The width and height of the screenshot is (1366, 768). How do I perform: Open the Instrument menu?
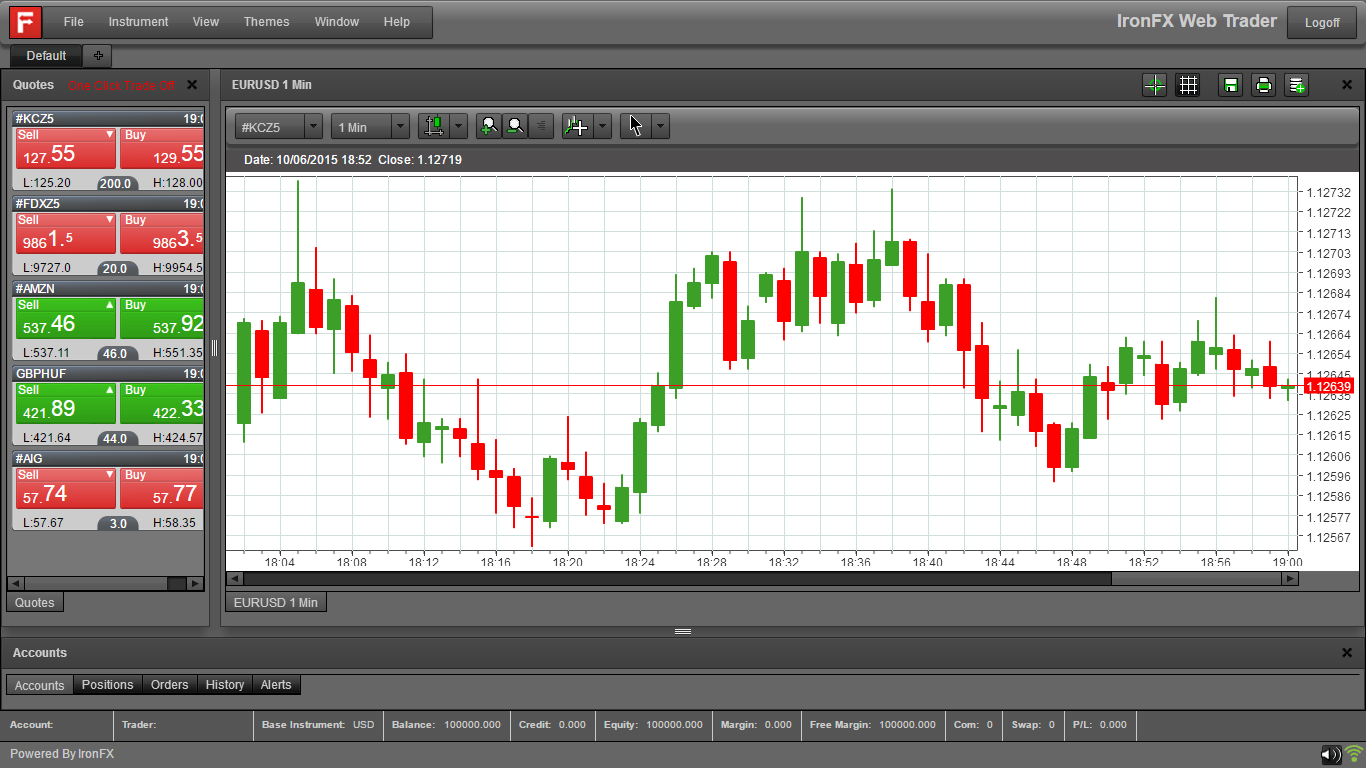(x=138, y=22)
